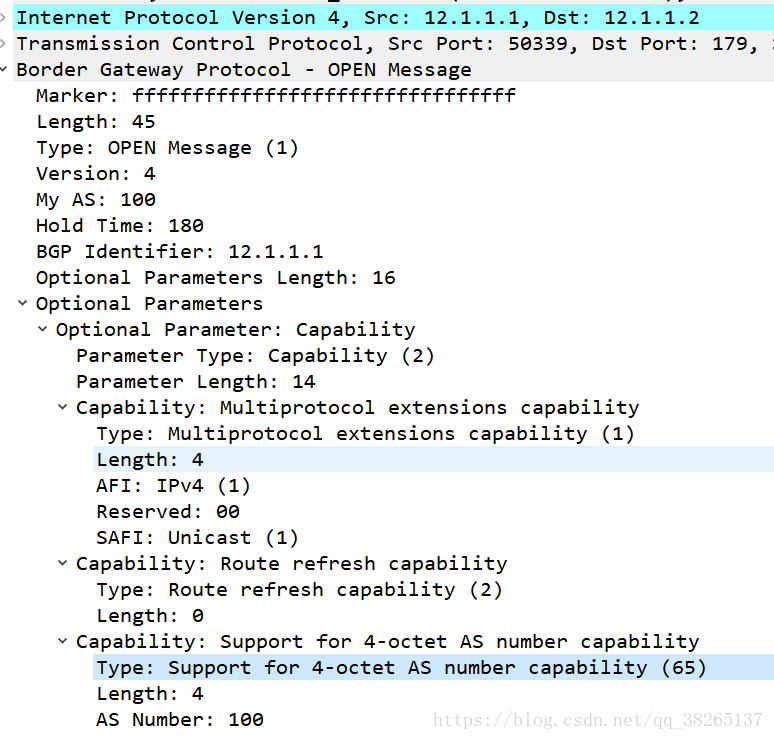
Task: Select Type: OPEN Message (1) row
Action: click(167, 148)
